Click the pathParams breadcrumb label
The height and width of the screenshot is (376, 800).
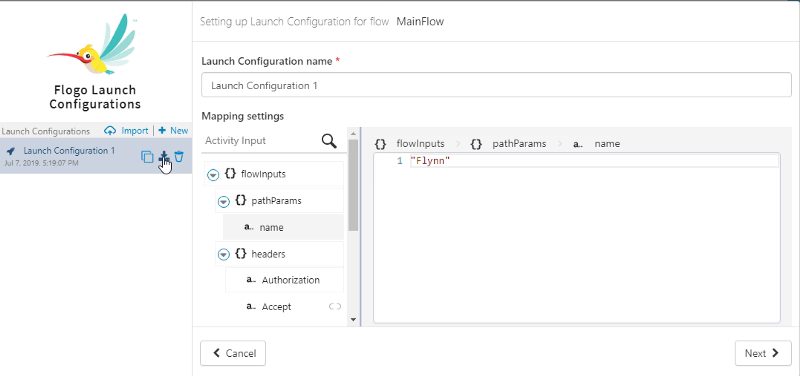519,144
